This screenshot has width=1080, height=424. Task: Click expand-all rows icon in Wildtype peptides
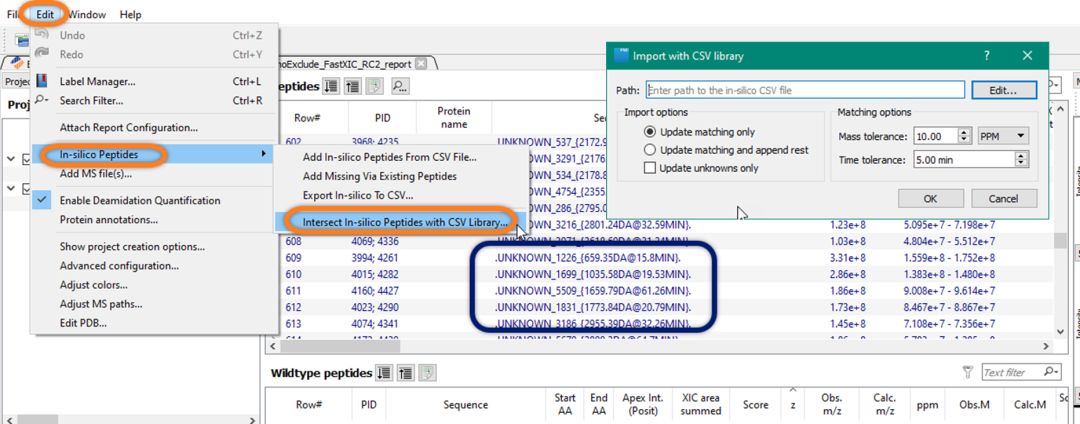pyautogui.click(x=386, y=373)
